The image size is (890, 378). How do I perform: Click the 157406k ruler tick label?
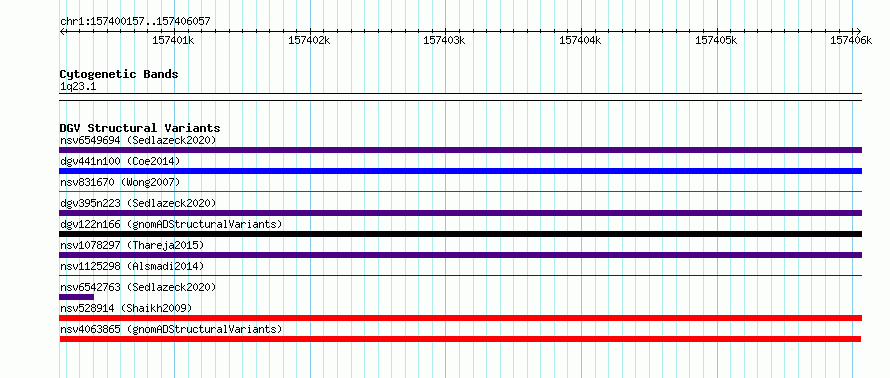click(851, 40)
